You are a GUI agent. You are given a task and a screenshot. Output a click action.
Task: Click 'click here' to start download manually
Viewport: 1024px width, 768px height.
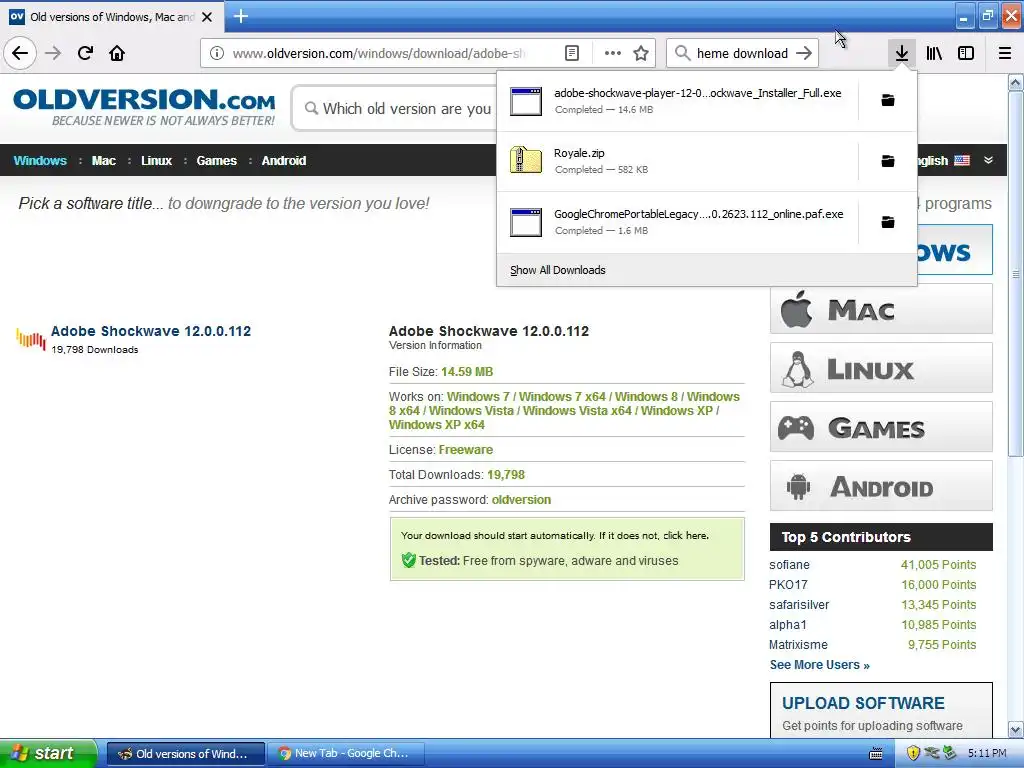point(685,536)
